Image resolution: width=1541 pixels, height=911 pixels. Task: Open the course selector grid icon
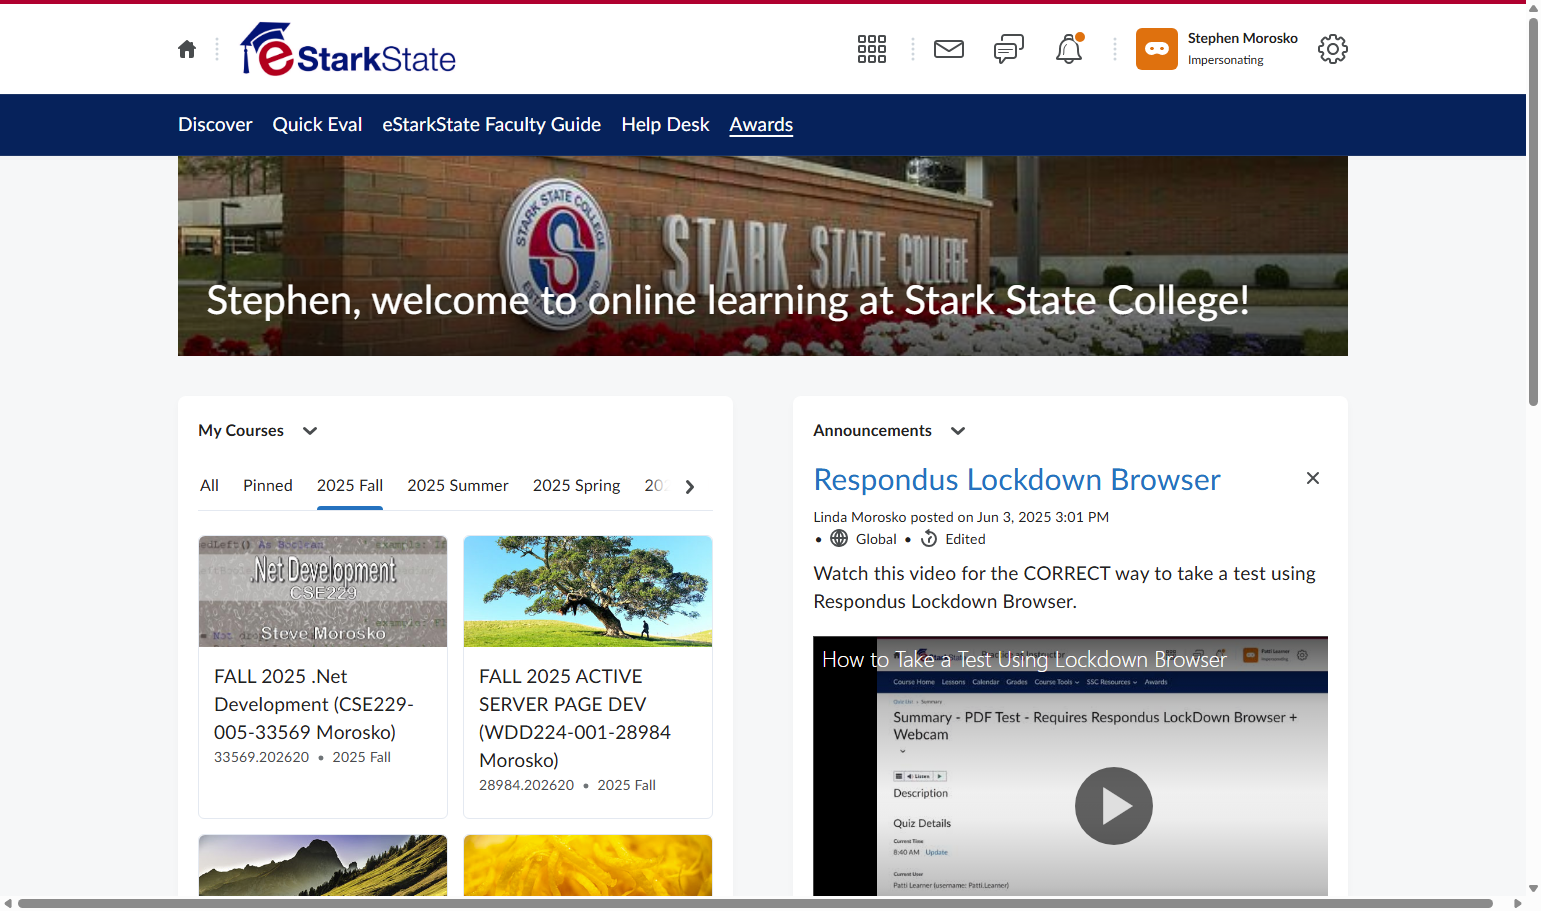point(872,49)
